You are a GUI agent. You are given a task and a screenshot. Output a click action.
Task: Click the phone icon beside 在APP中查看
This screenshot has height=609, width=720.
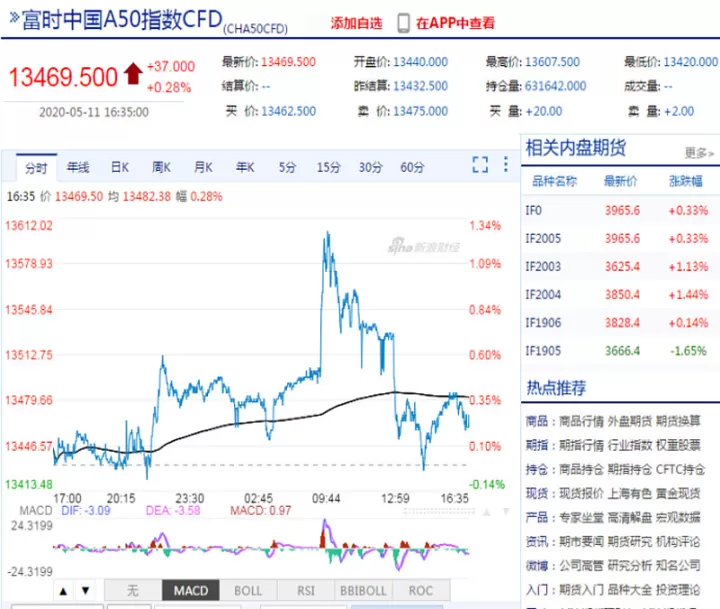[403, 23]
